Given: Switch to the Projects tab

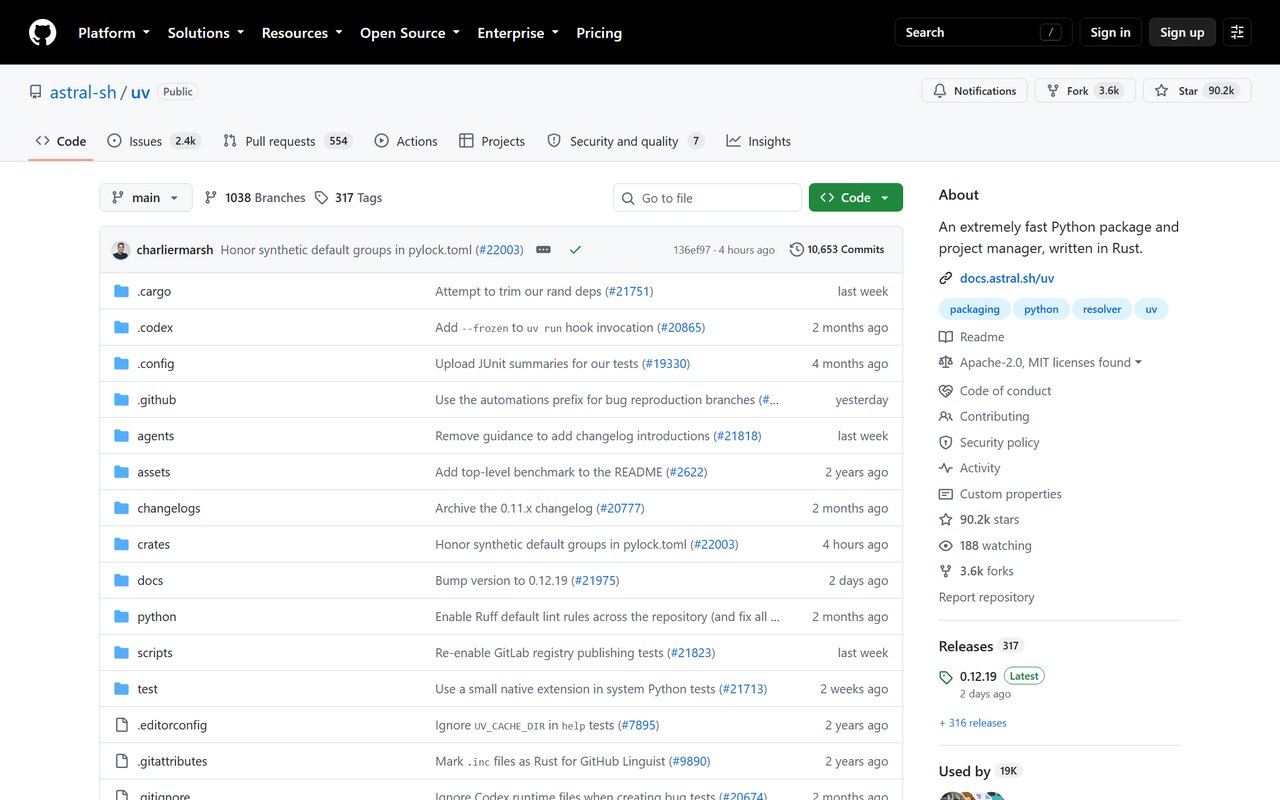Looking at the screenshot, I should point(492,141).
